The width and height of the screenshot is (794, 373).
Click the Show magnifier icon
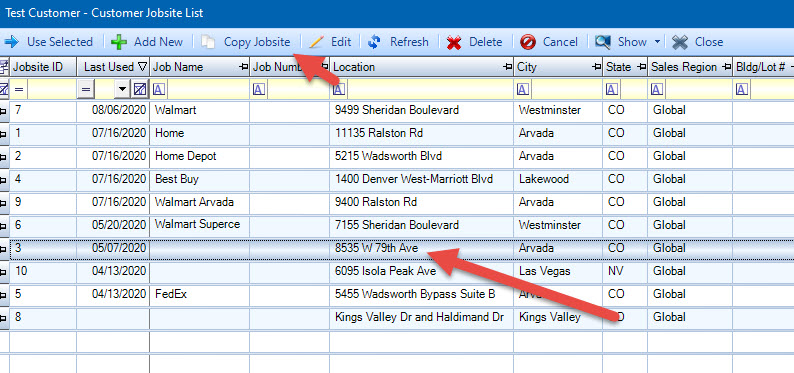[x=603, y=42]
